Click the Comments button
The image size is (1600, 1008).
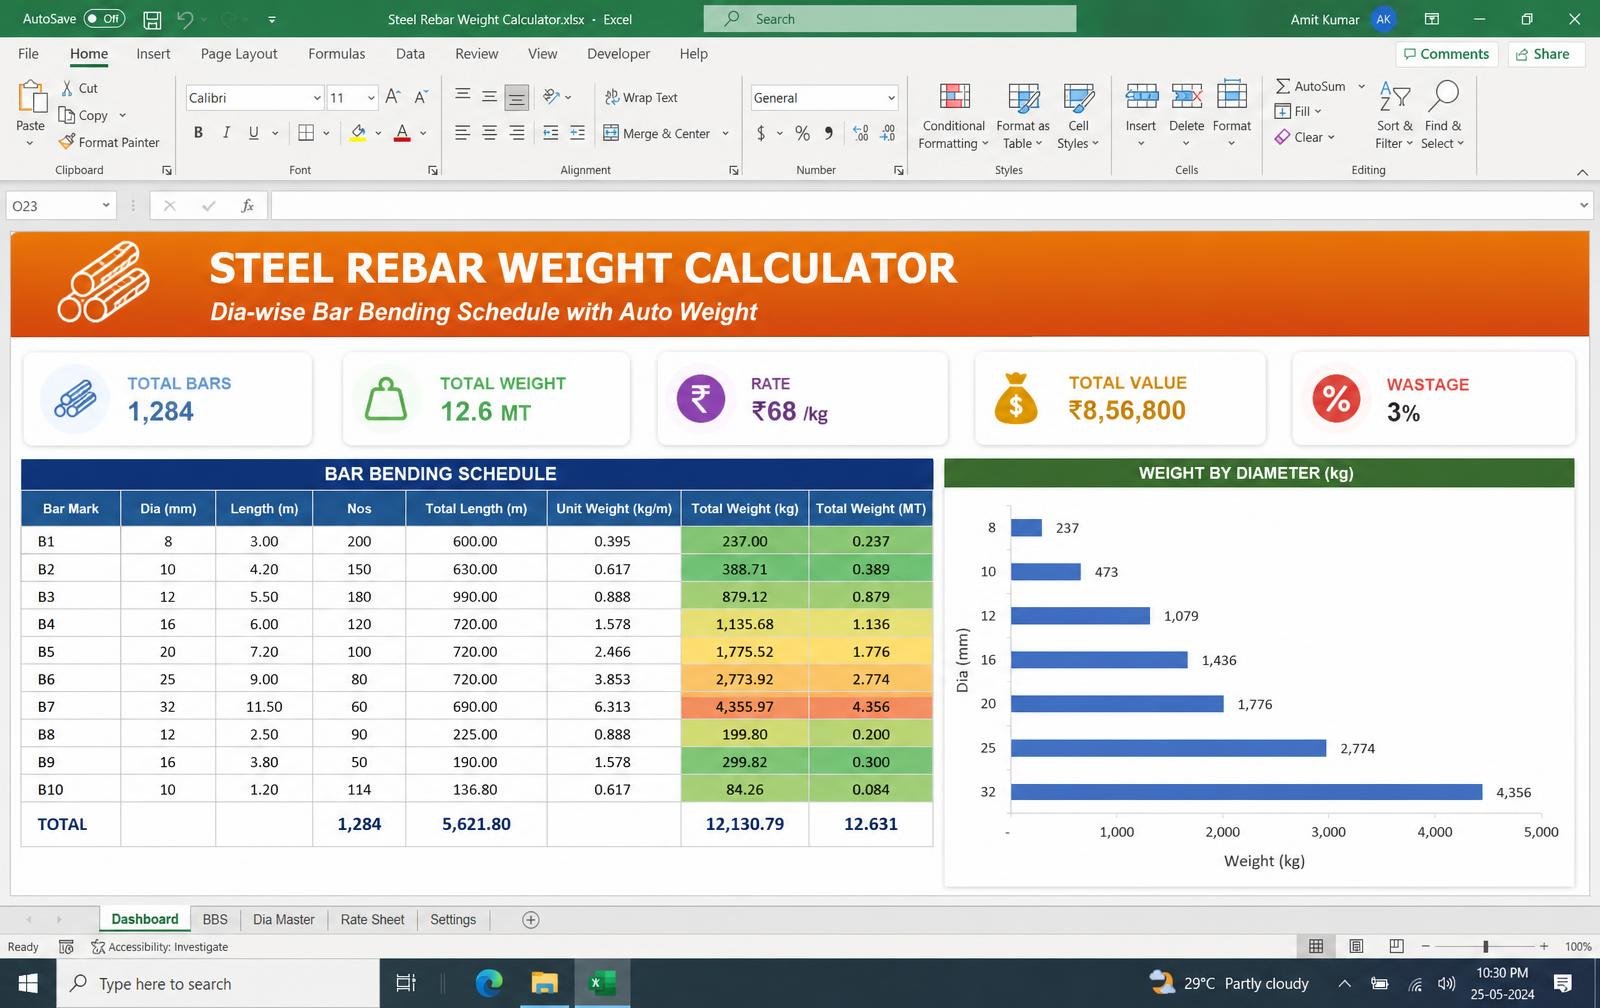tap(1446, 54)
